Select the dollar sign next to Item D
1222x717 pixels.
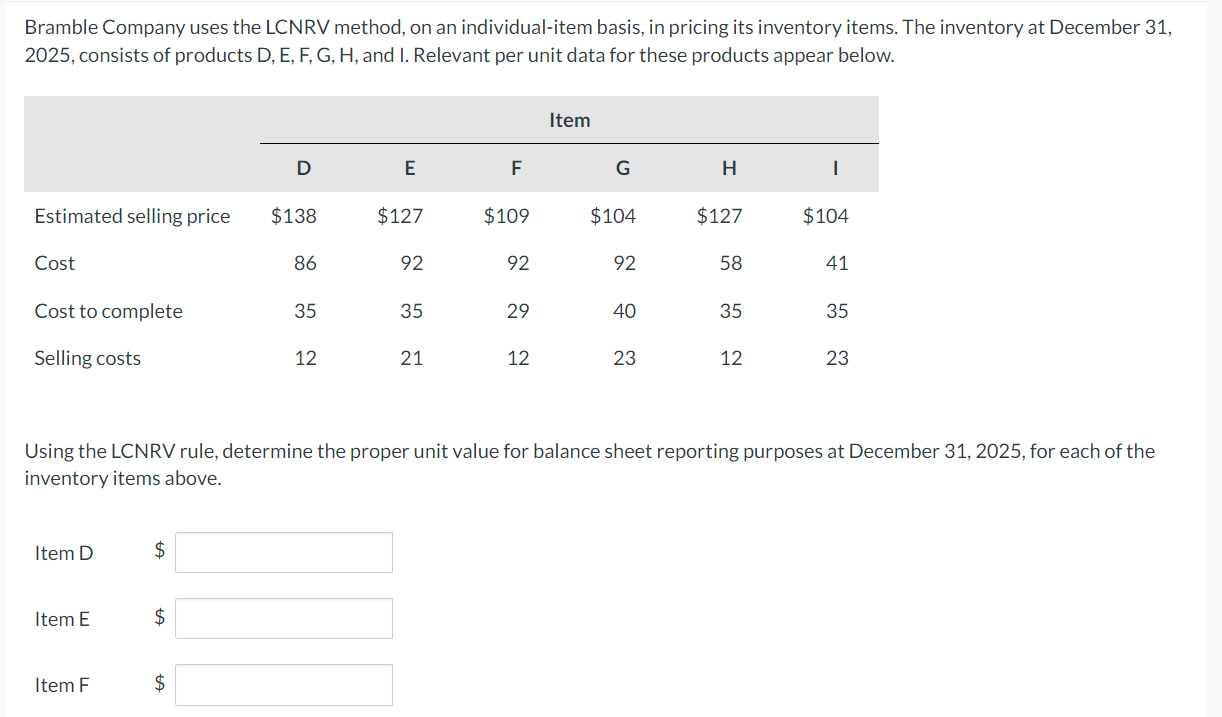click(x=158, y=551)
